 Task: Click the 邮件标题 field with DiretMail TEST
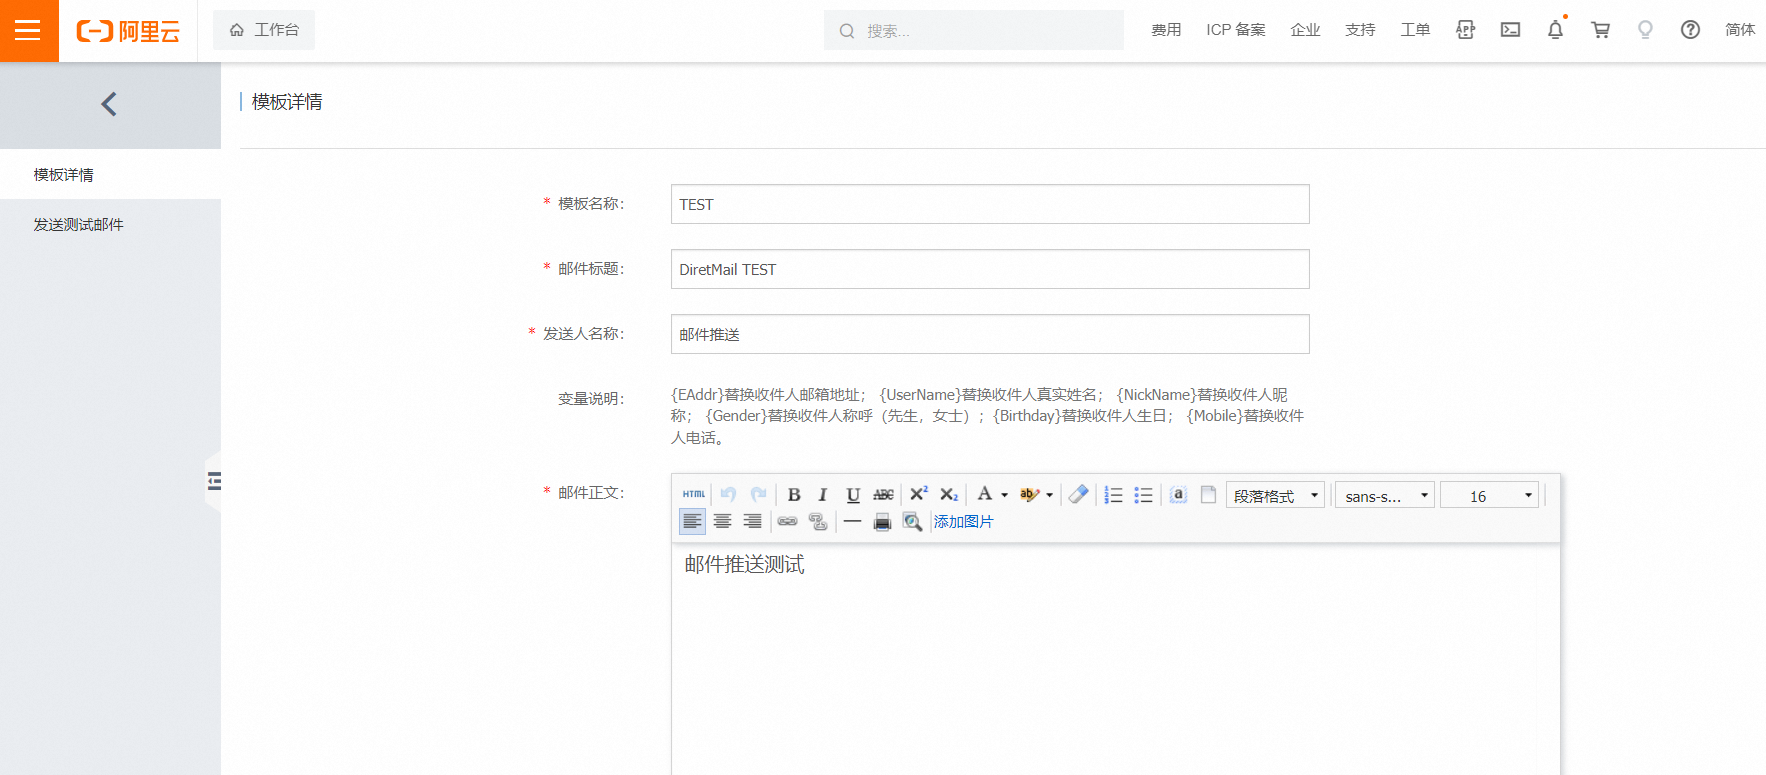click(990, 269)
